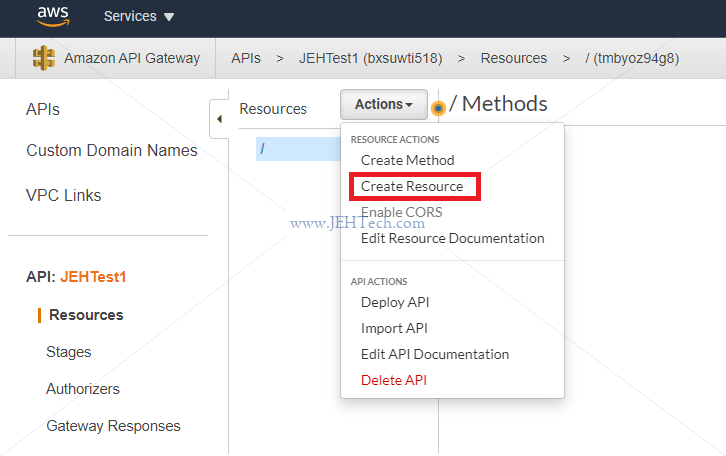Choose Enable CORS from the Actions menu
726x456 pixels.
401,212
